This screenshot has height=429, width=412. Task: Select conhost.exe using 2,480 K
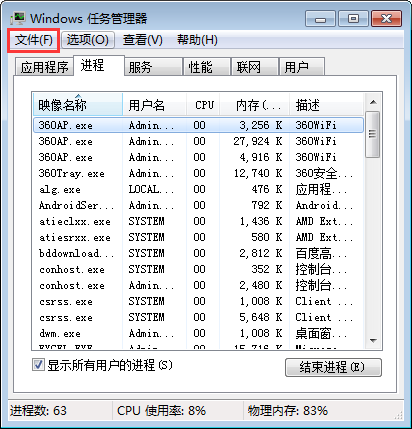198,285
